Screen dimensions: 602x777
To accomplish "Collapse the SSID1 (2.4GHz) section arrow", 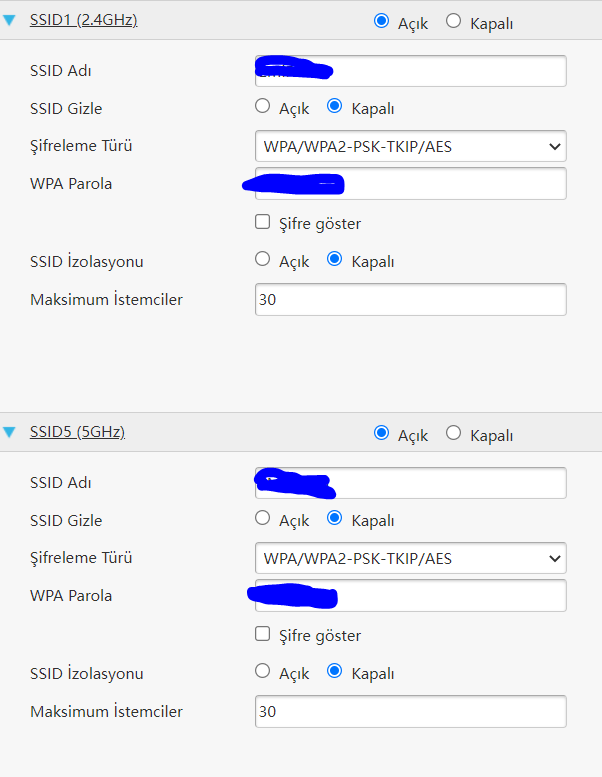I will tap(10, 20).
